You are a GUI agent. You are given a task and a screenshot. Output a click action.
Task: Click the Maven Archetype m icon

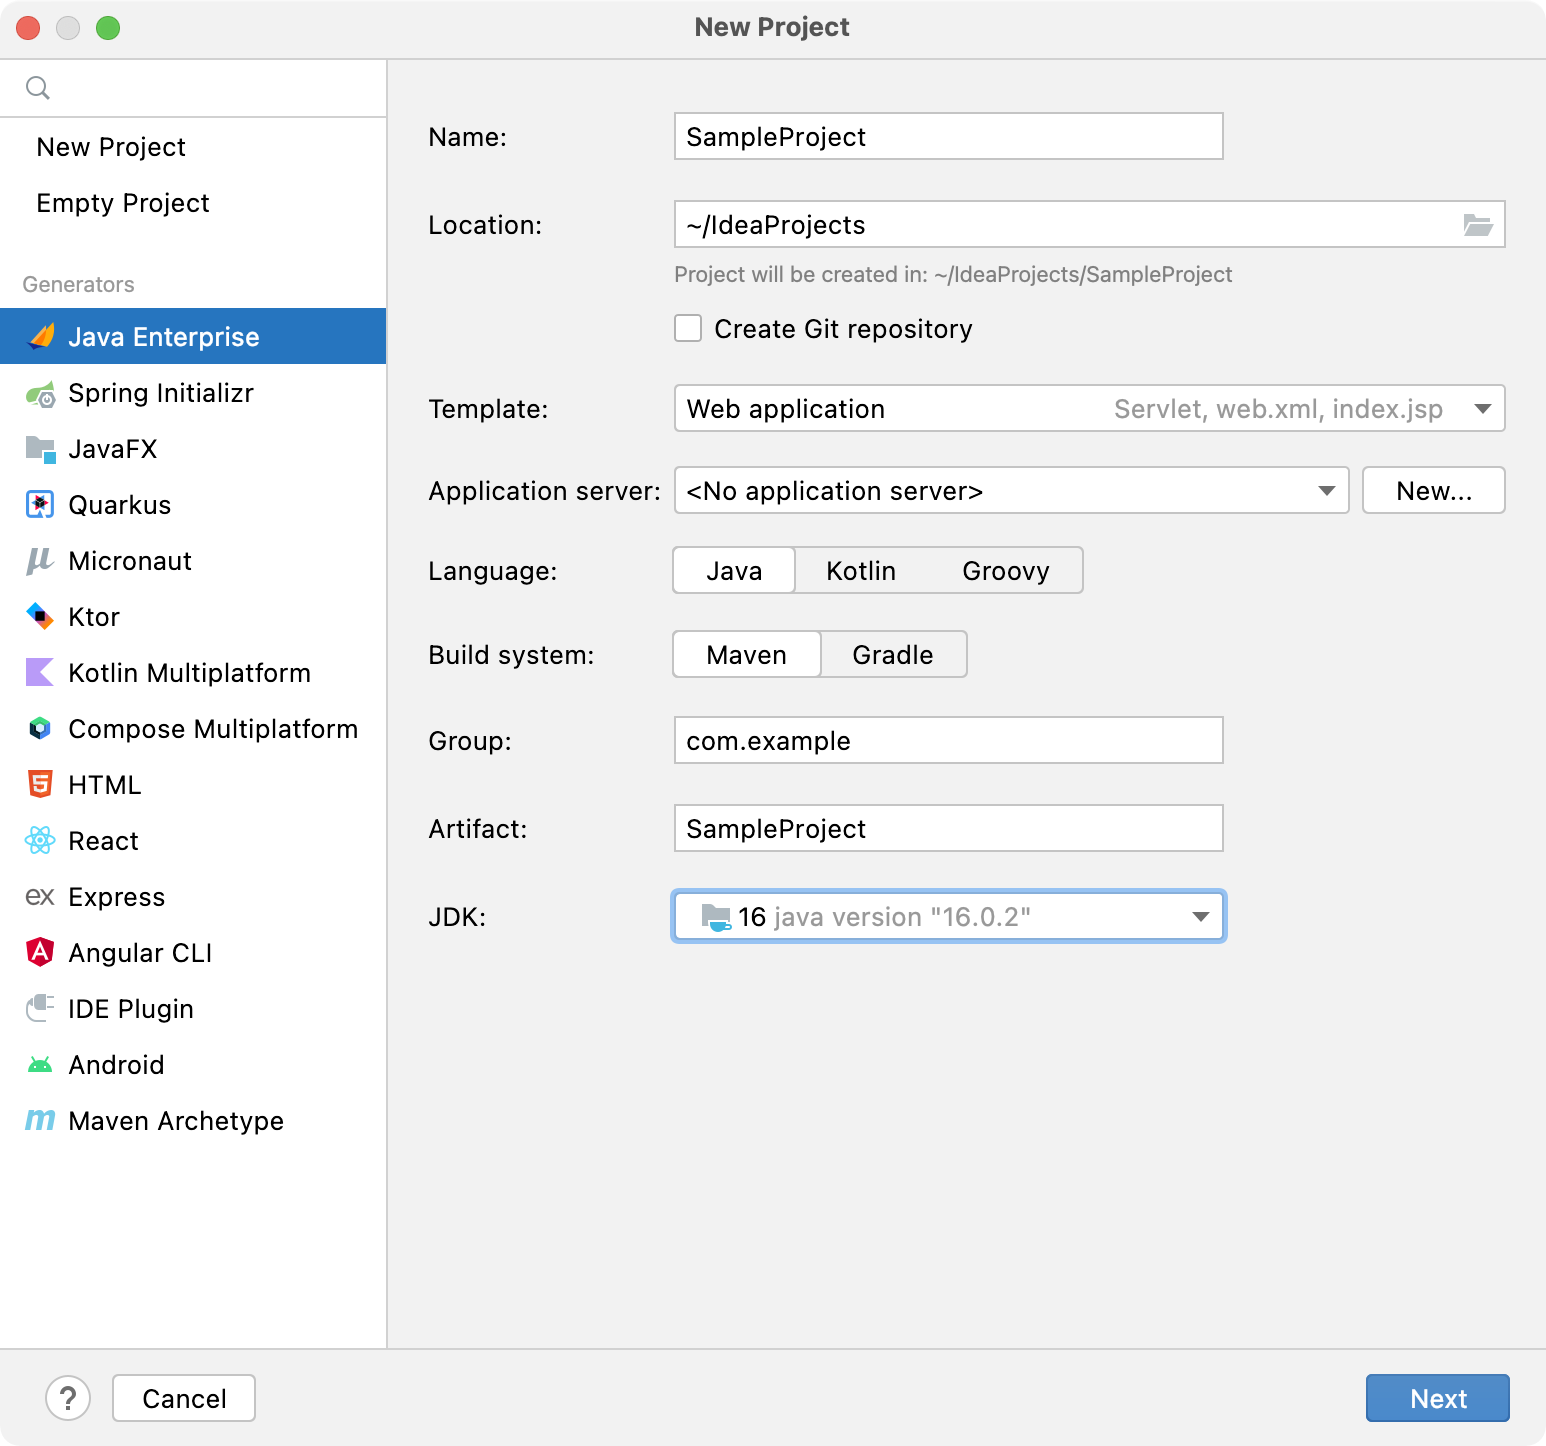(x=40, y=1120)
